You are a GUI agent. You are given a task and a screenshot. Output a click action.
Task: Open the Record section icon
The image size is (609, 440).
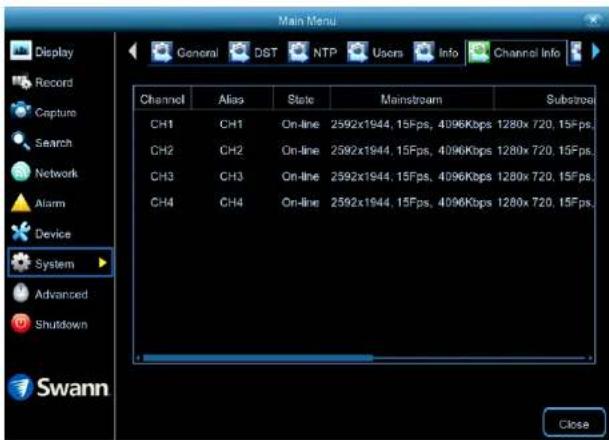click(21, 82)
